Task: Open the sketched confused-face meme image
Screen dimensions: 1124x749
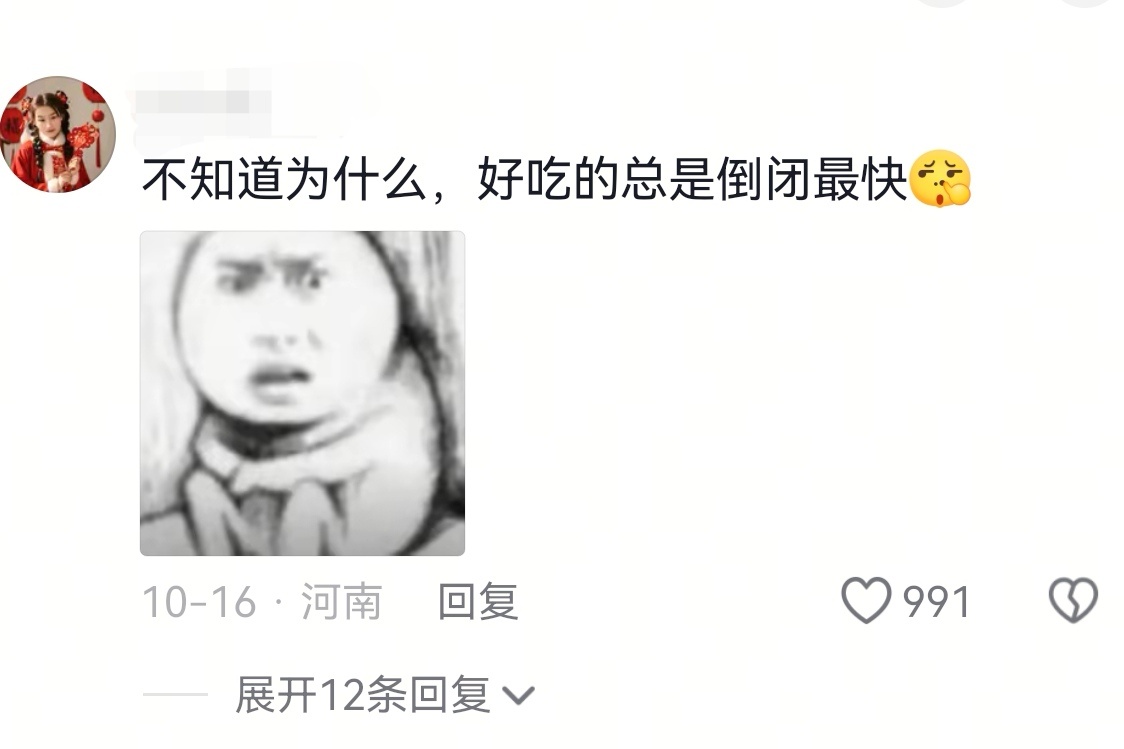Action: click(302, 393)
